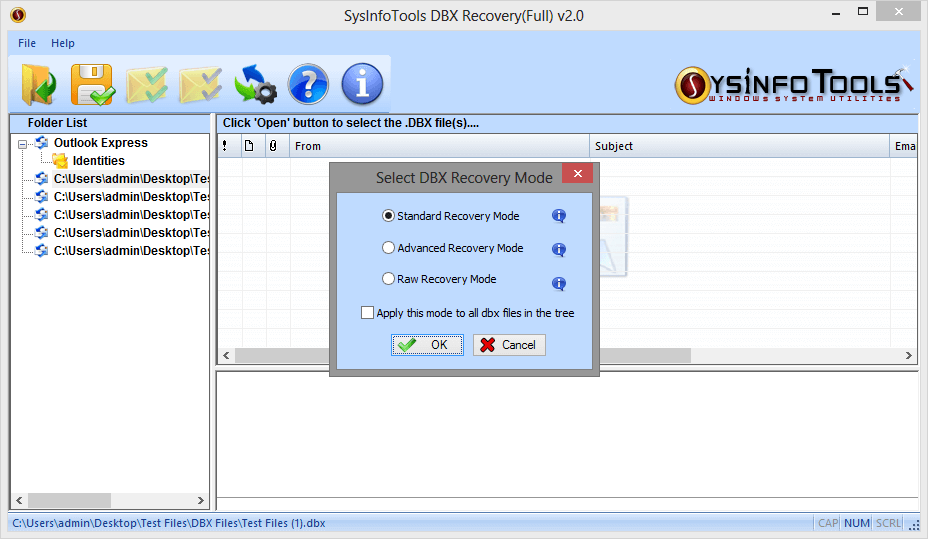This screenshot has height=539, width=928.
Task: Click the second envelope checkmark toolbar icon
Action: [201, 85]
